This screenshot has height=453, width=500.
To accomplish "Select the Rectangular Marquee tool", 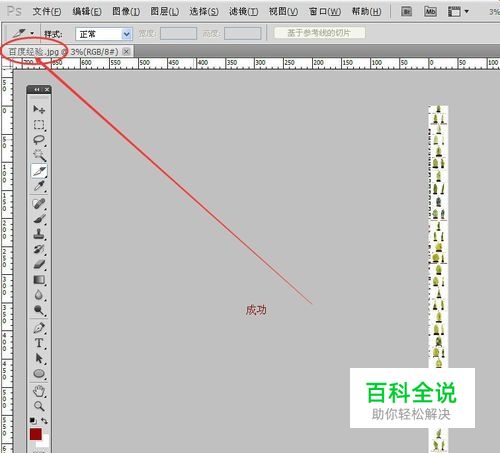I will point(39,125).
